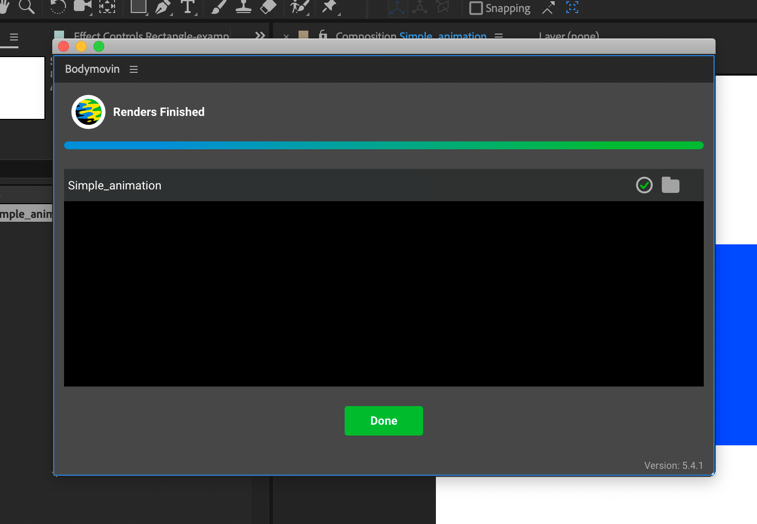Click the render progress bar

tap(383, 146)
